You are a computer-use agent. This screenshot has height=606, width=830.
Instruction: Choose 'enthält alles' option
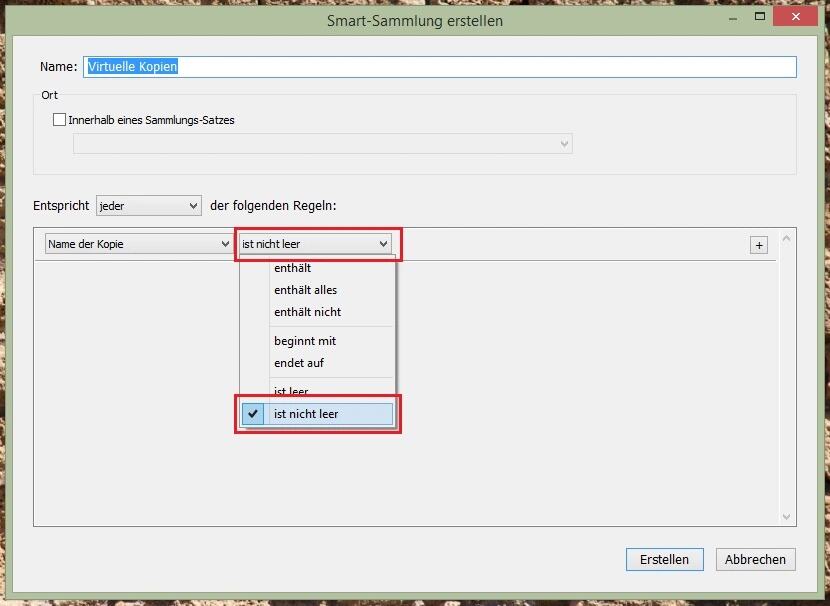click(x=305, y=290)
